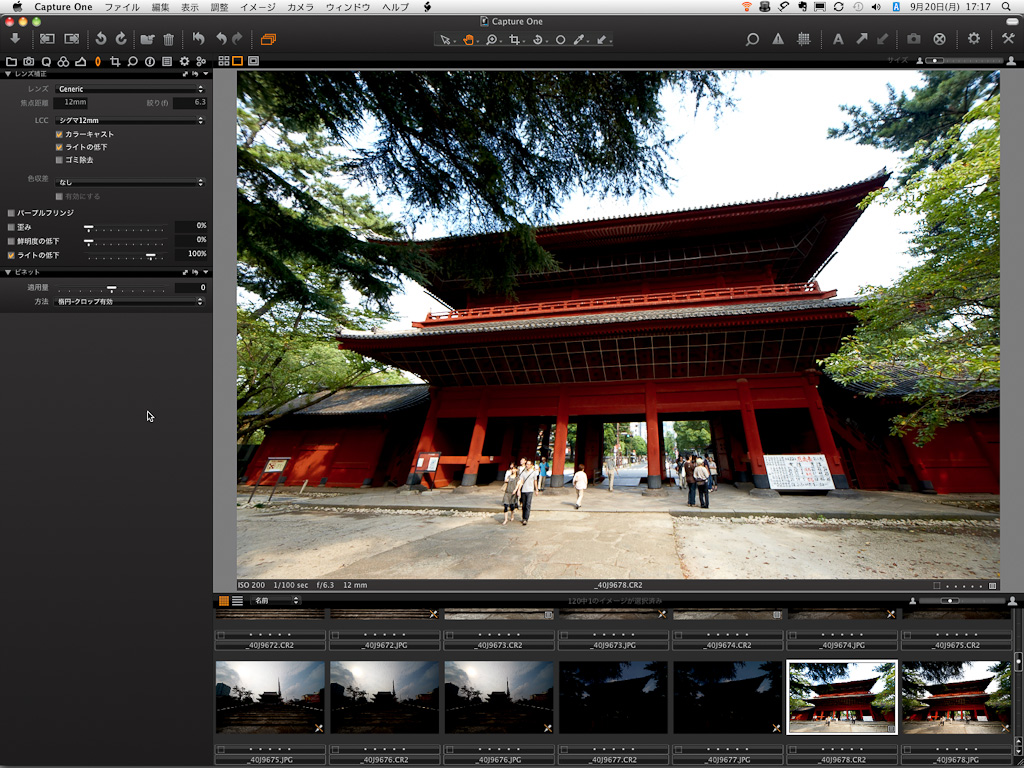Uncheck the カラーキャスト checkbox

(59, 134)
